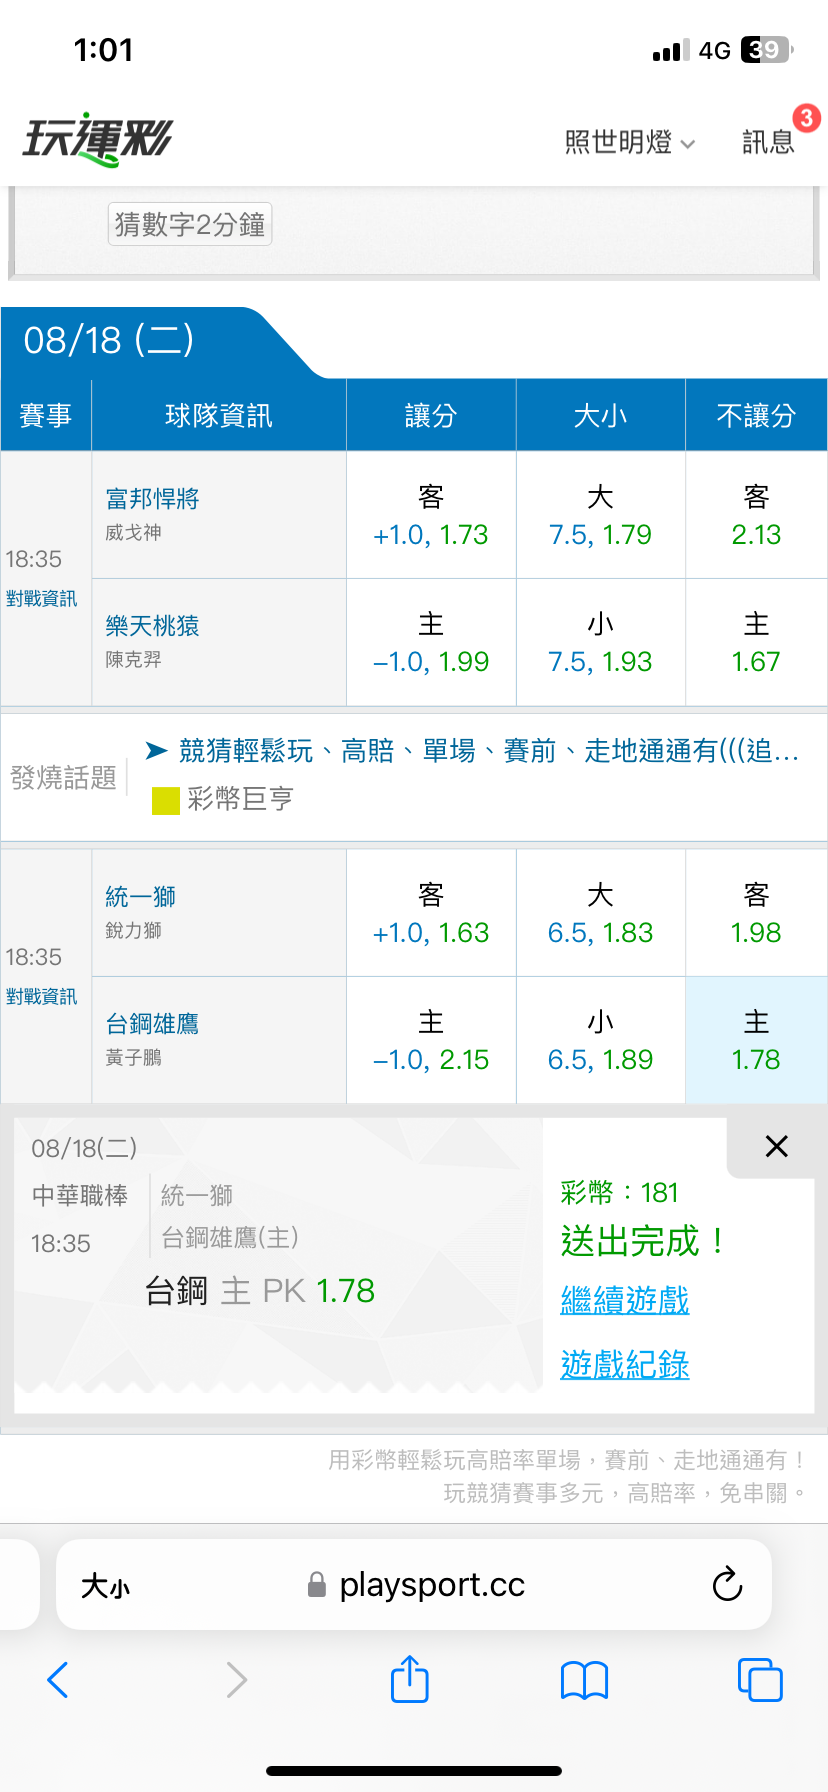Open 遊戲紀錄 link
828x1792 pixels.
625,1364
